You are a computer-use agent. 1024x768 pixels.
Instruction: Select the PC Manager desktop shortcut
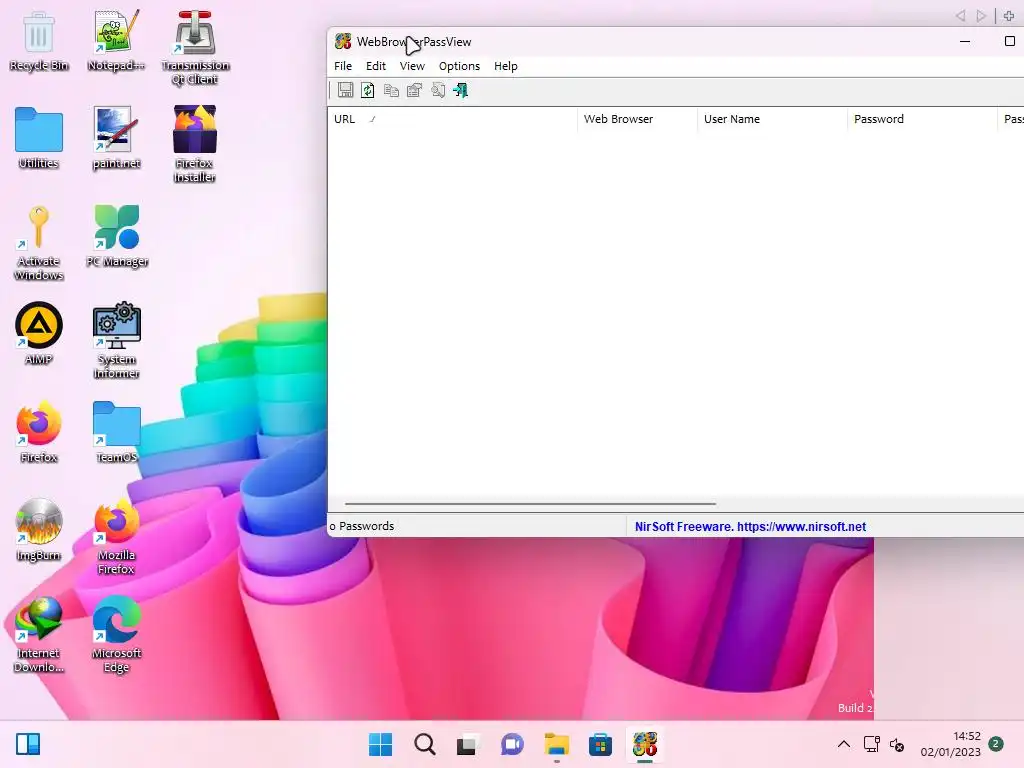[x=116, y=236]
